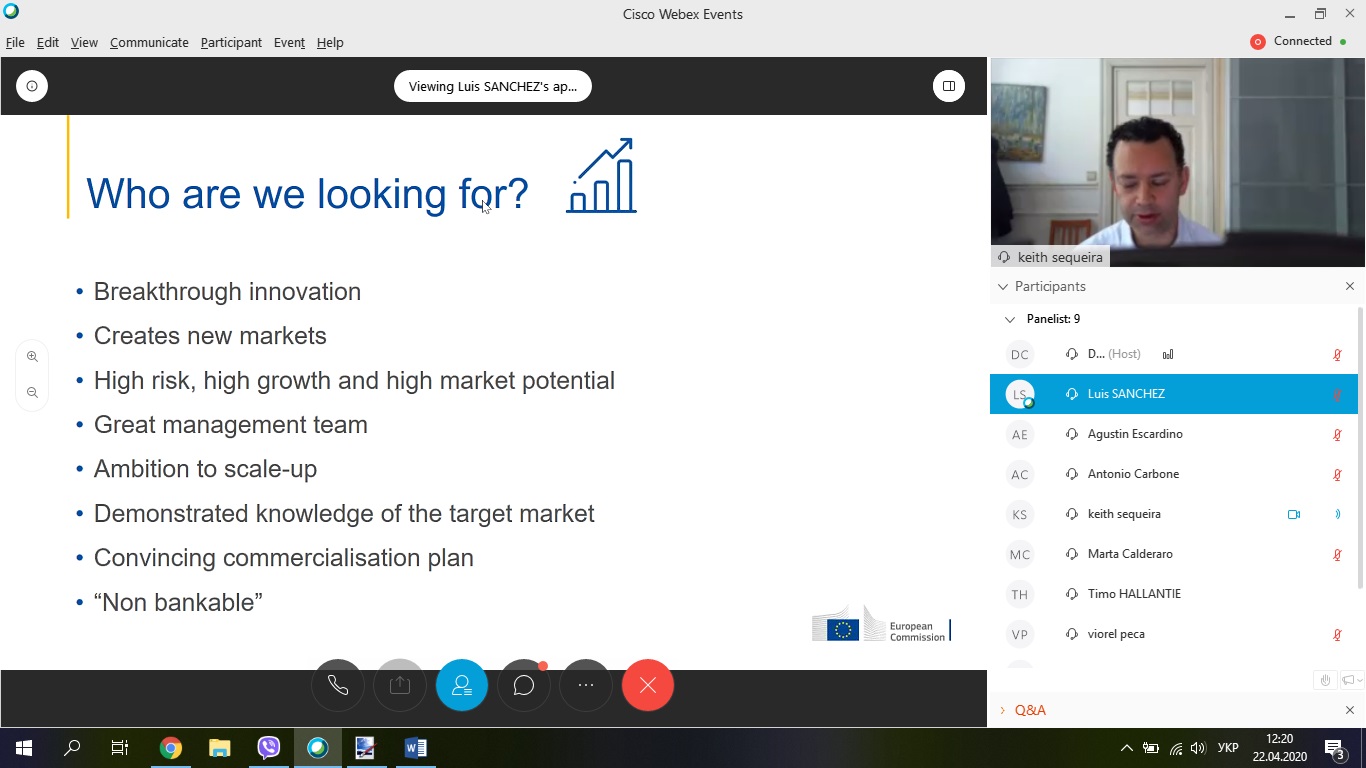Open the Windows Start menu

24,747
